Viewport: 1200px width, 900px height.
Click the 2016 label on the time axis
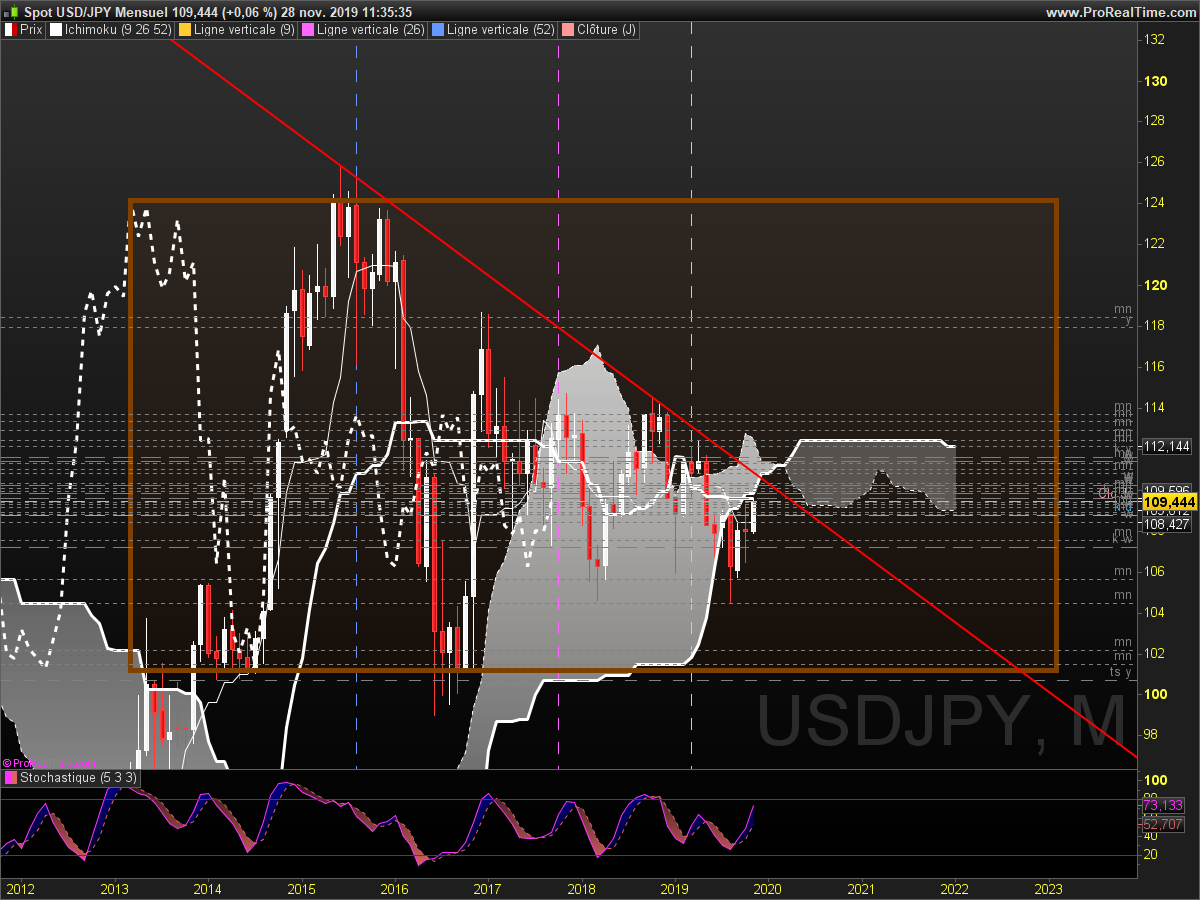[395, 888]
